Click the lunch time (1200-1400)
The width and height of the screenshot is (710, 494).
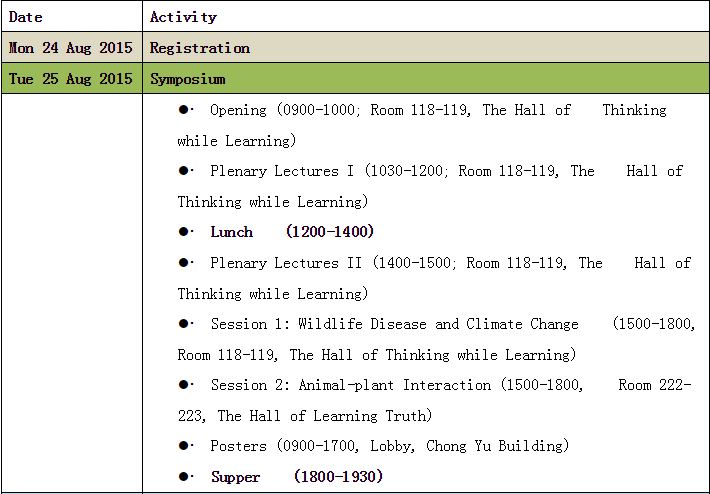click(329, 232)
